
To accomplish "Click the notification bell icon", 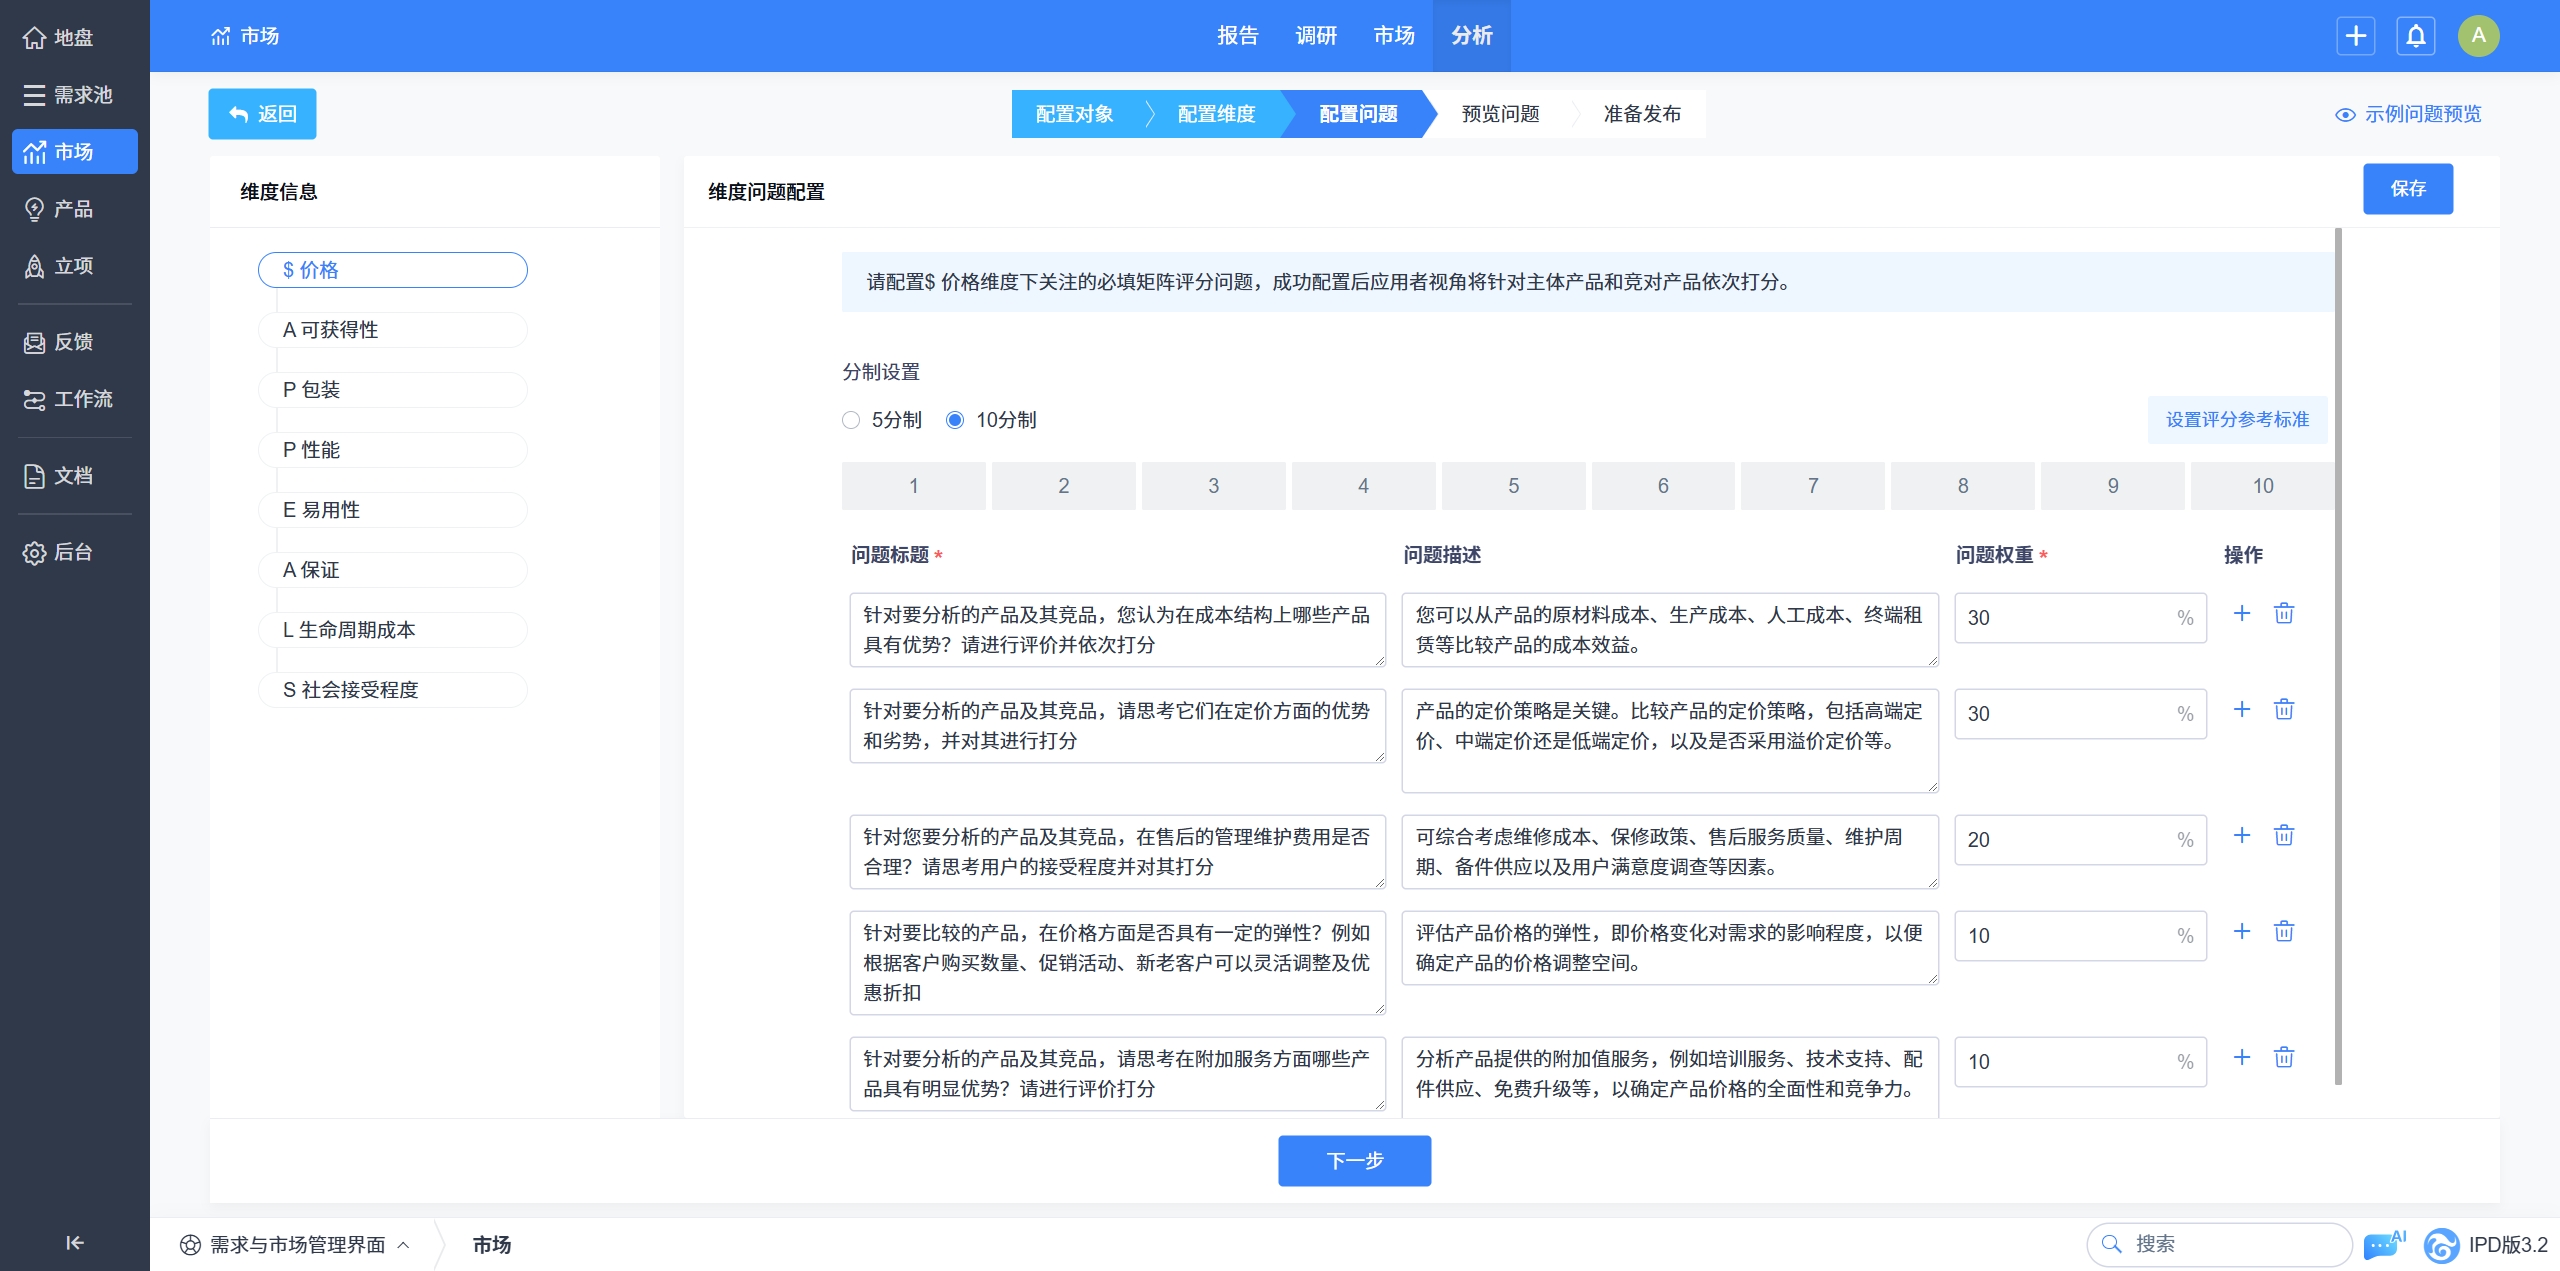I will (x=2415, y=36).
